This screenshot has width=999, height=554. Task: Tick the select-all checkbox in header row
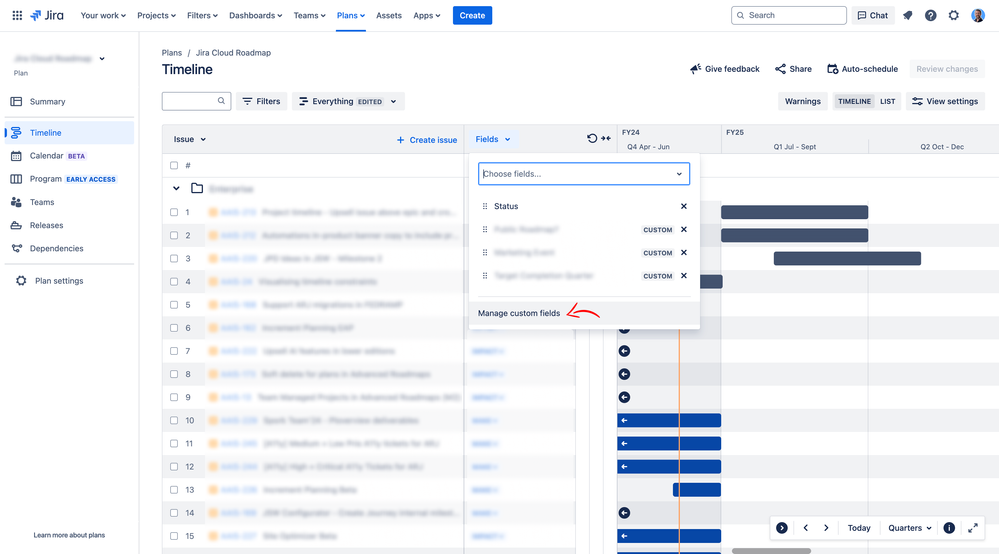pos(174,166)
